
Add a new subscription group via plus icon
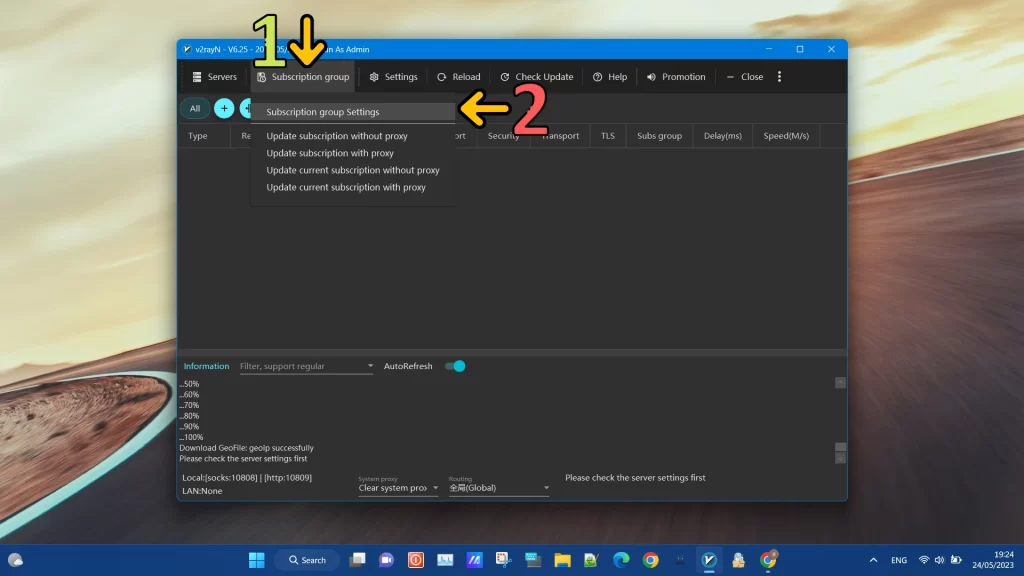point(224,108)
